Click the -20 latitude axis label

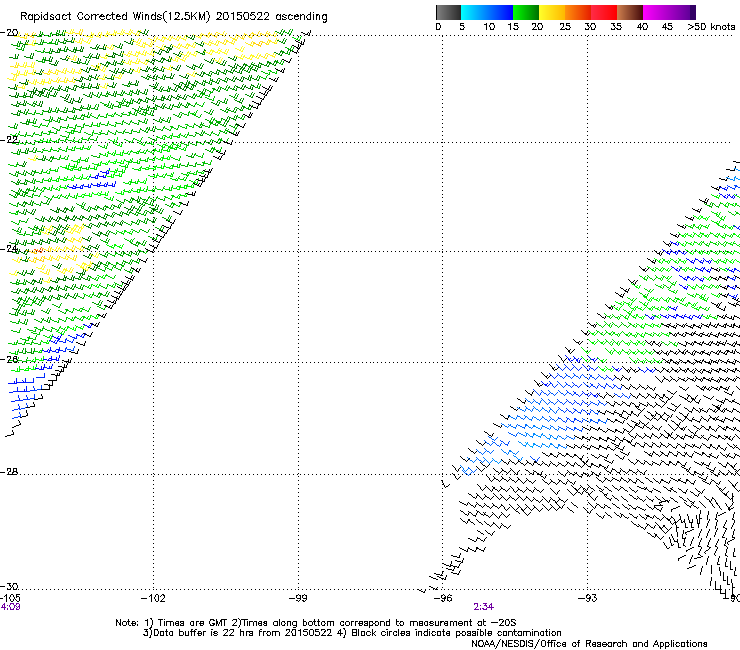coord(9,33)
